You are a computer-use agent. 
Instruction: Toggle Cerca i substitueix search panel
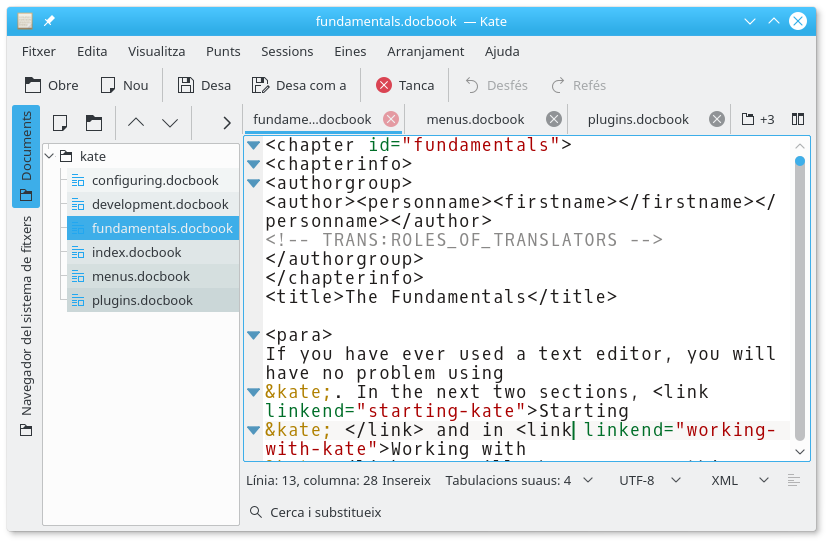(315, 512)
